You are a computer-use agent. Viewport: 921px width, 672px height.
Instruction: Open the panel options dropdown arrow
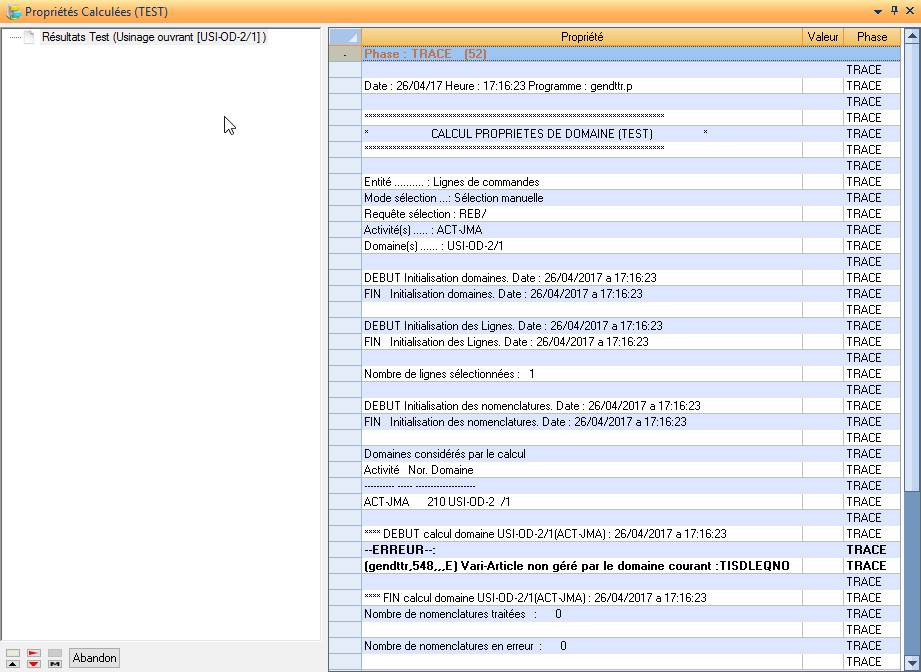click(x=878, y=10)
